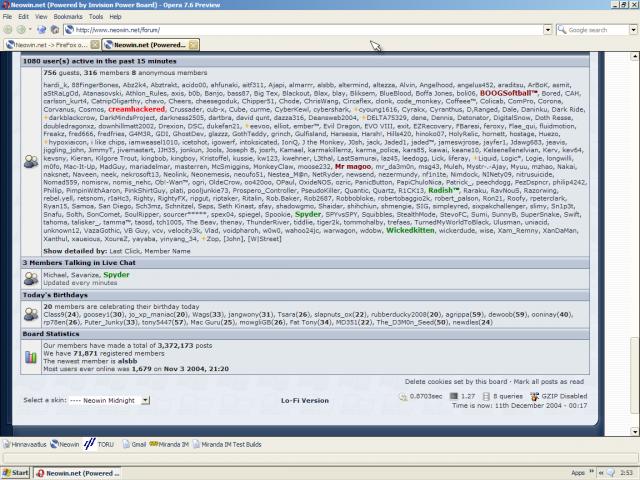This screenshot has width=640, height=480.
Task: Open creamhackered's profile link
Action: (x=136, y=109)
